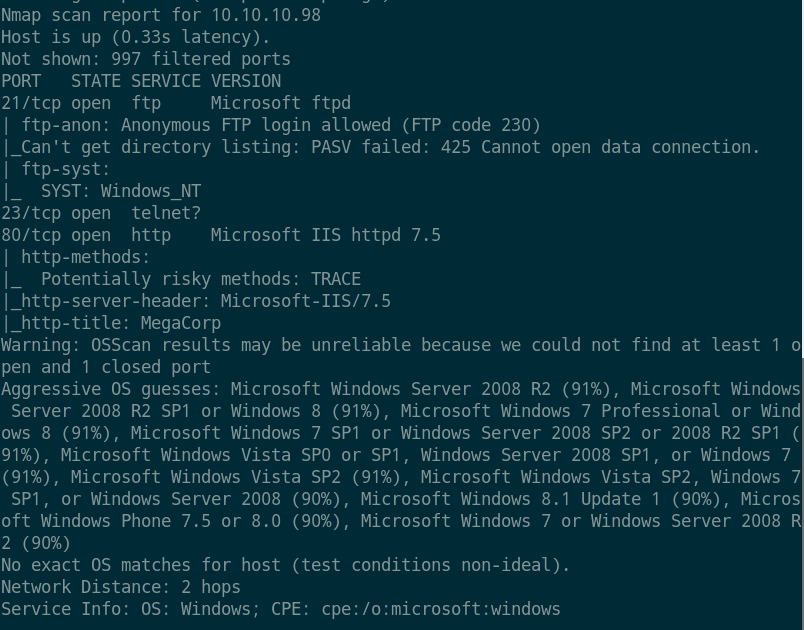Click the 'PORT STATE SERVICE VERSION' header row

(140, 81)
